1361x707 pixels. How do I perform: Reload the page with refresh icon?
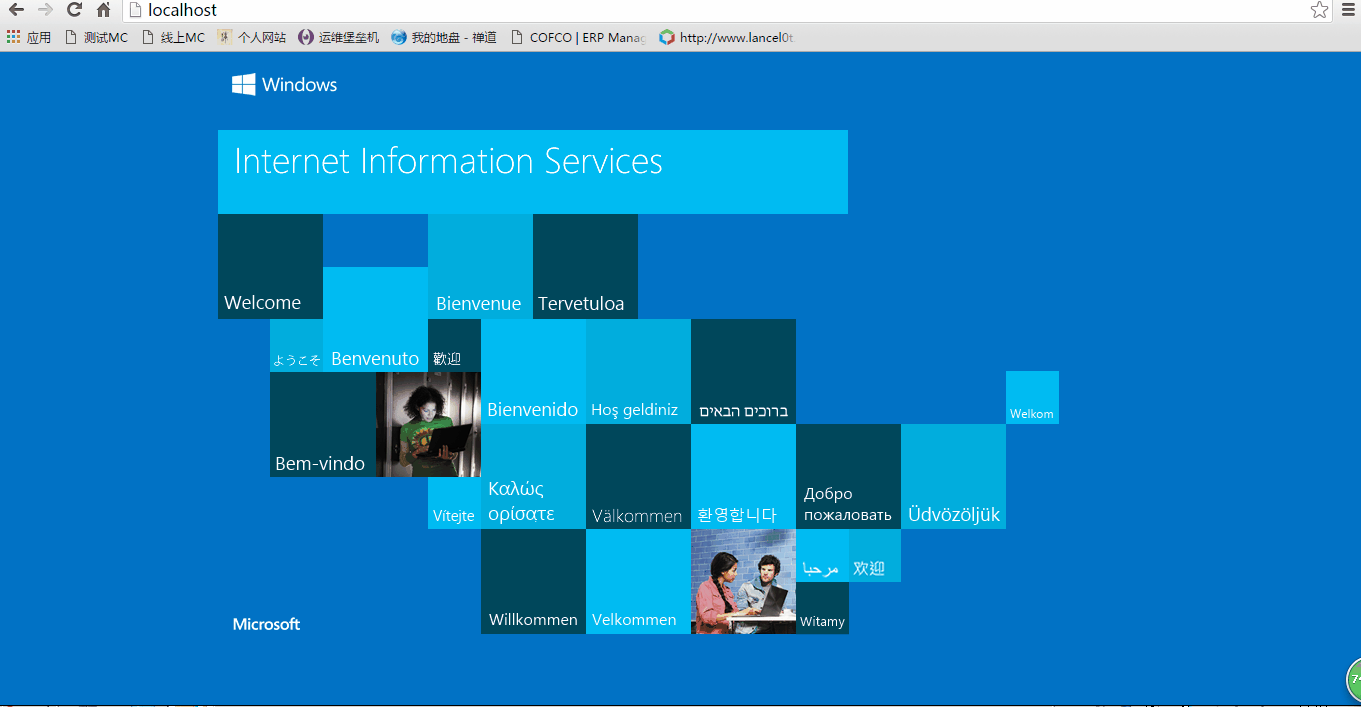[74, 10]
